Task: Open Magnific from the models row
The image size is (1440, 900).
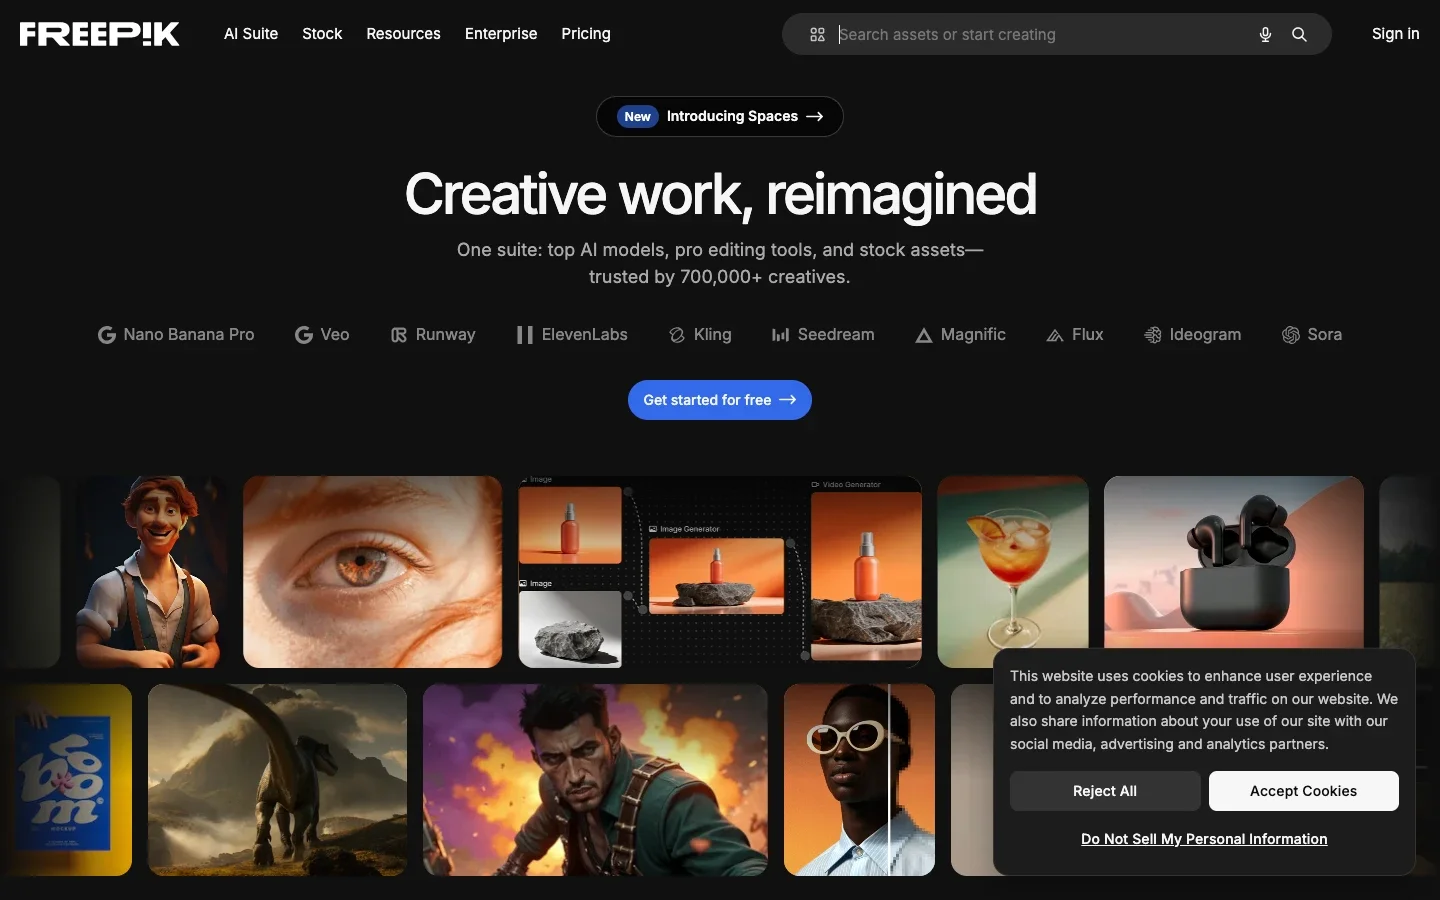Action: 923,335
